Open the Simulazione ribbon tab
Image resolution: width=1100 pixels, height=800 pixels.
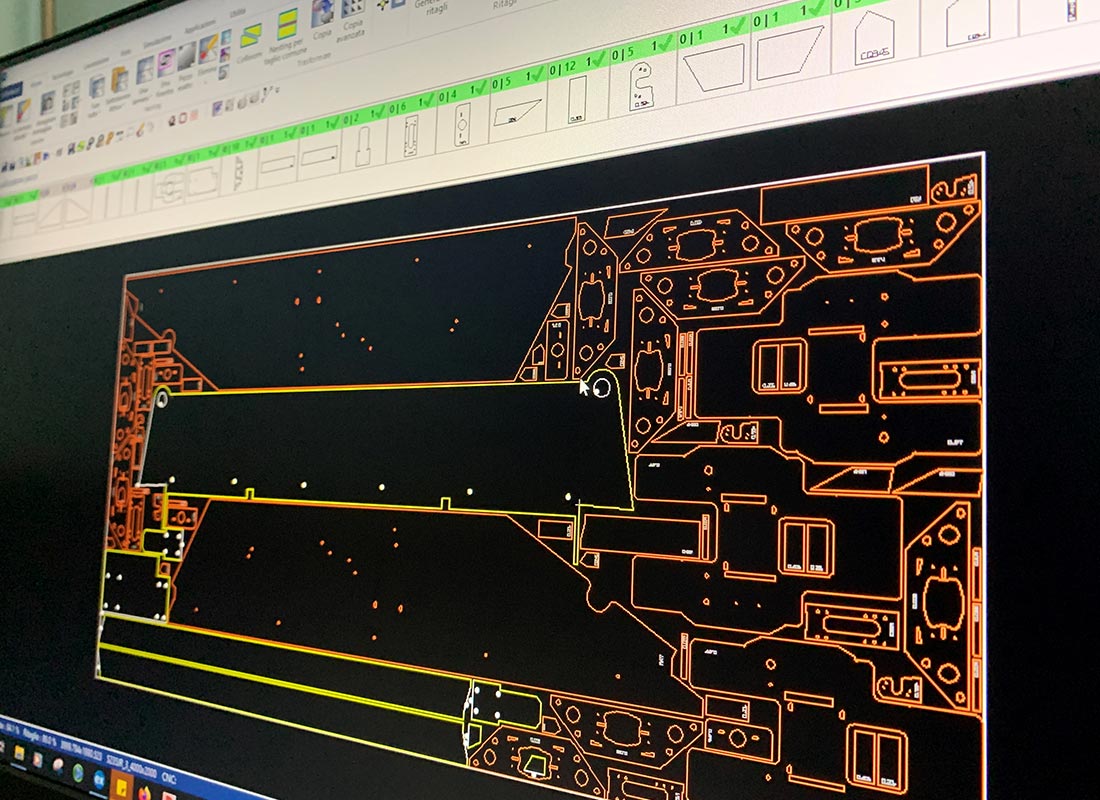pos(157,41)
